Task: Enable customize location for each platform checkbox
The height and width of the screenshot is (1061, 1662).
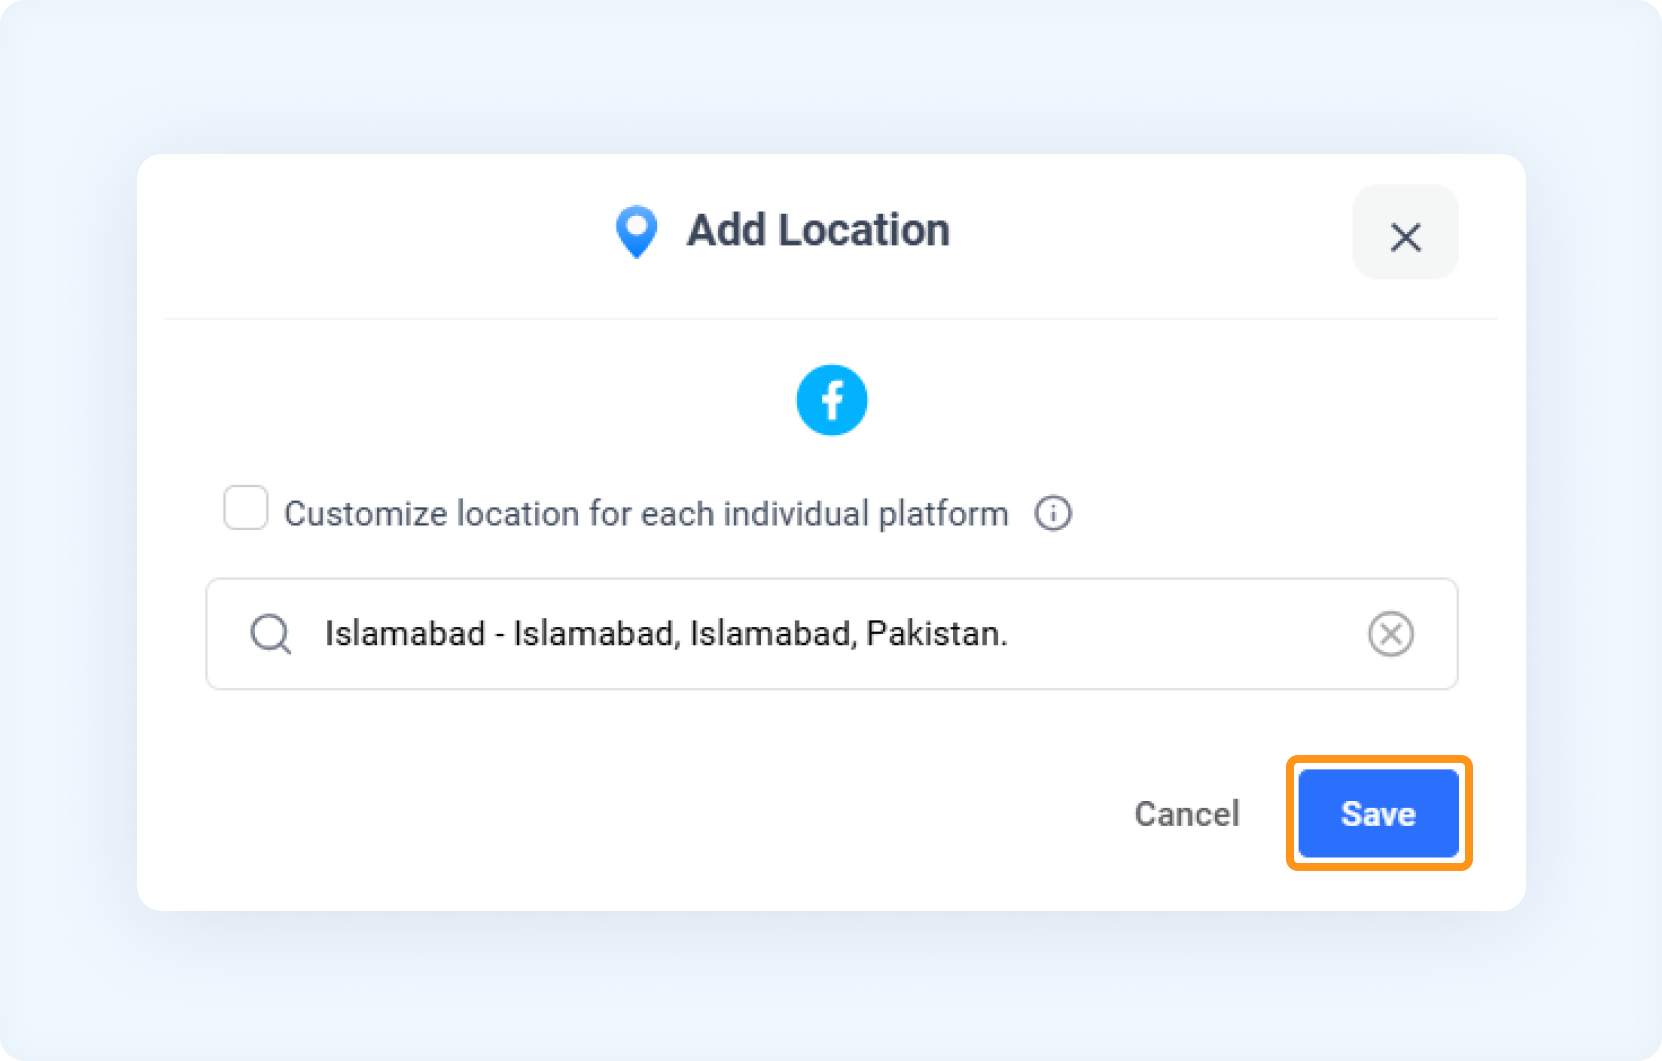Action: pos(245,508)
